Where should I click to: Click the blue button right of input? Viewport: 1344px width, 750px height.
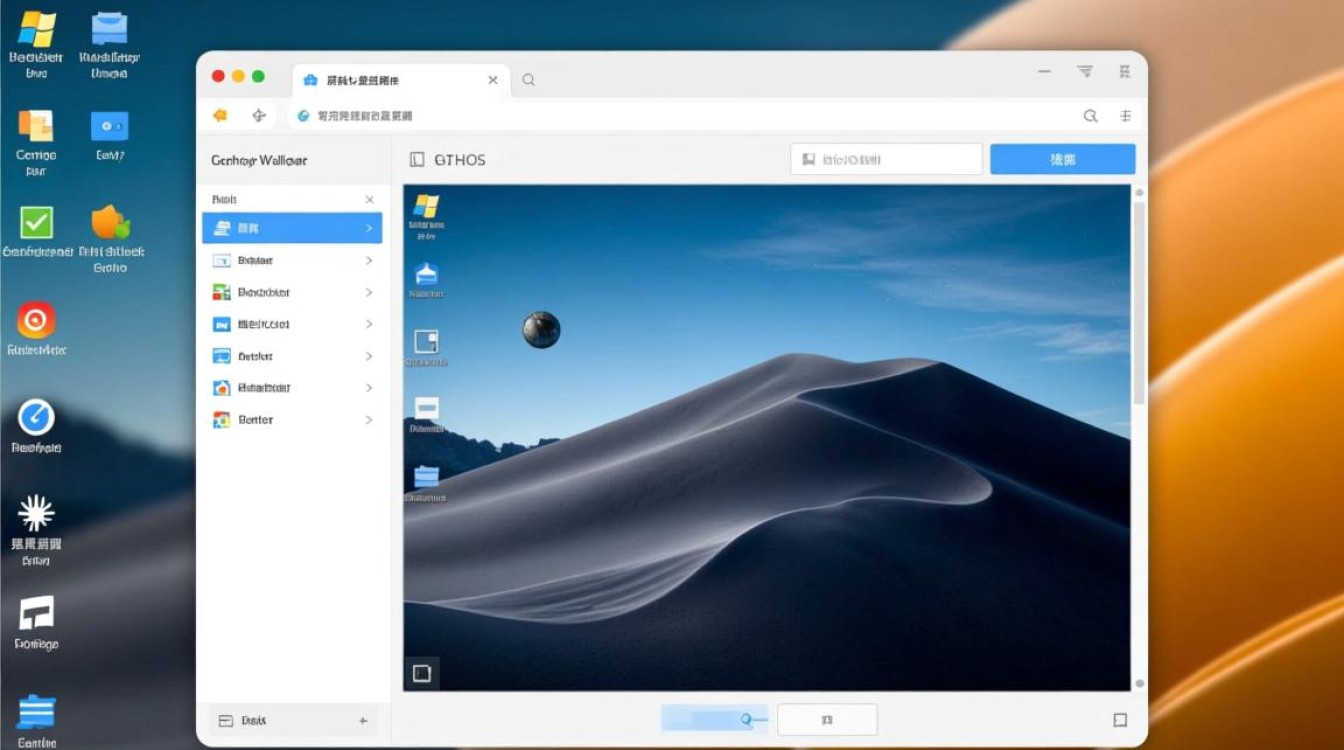pyautogui.click(x=1062, y=160)
